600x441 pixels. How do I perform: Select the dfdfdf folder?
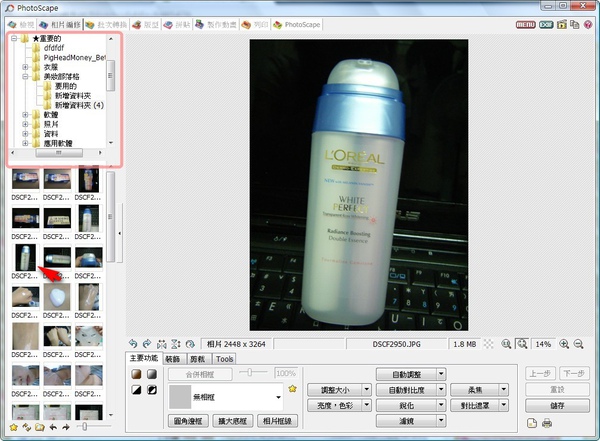(x=54, y=48)
